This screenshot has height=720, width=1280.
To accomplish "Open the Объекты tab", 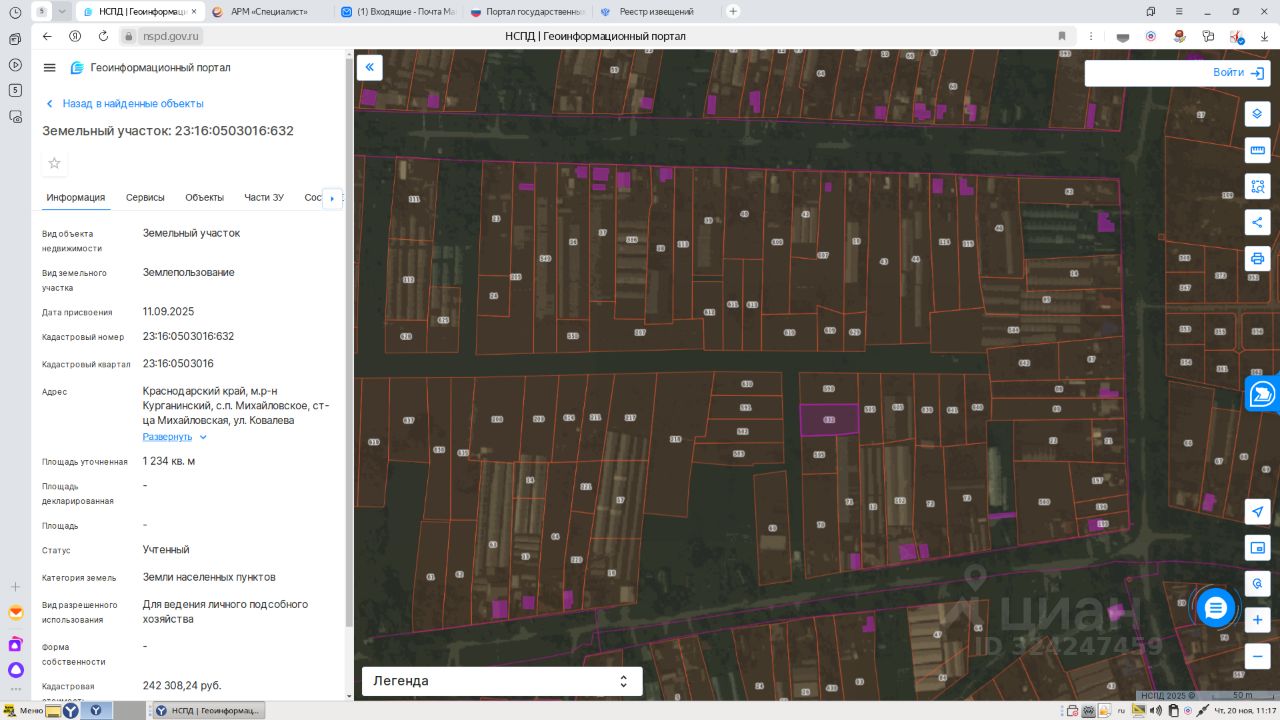I will [x=204, y=198].
